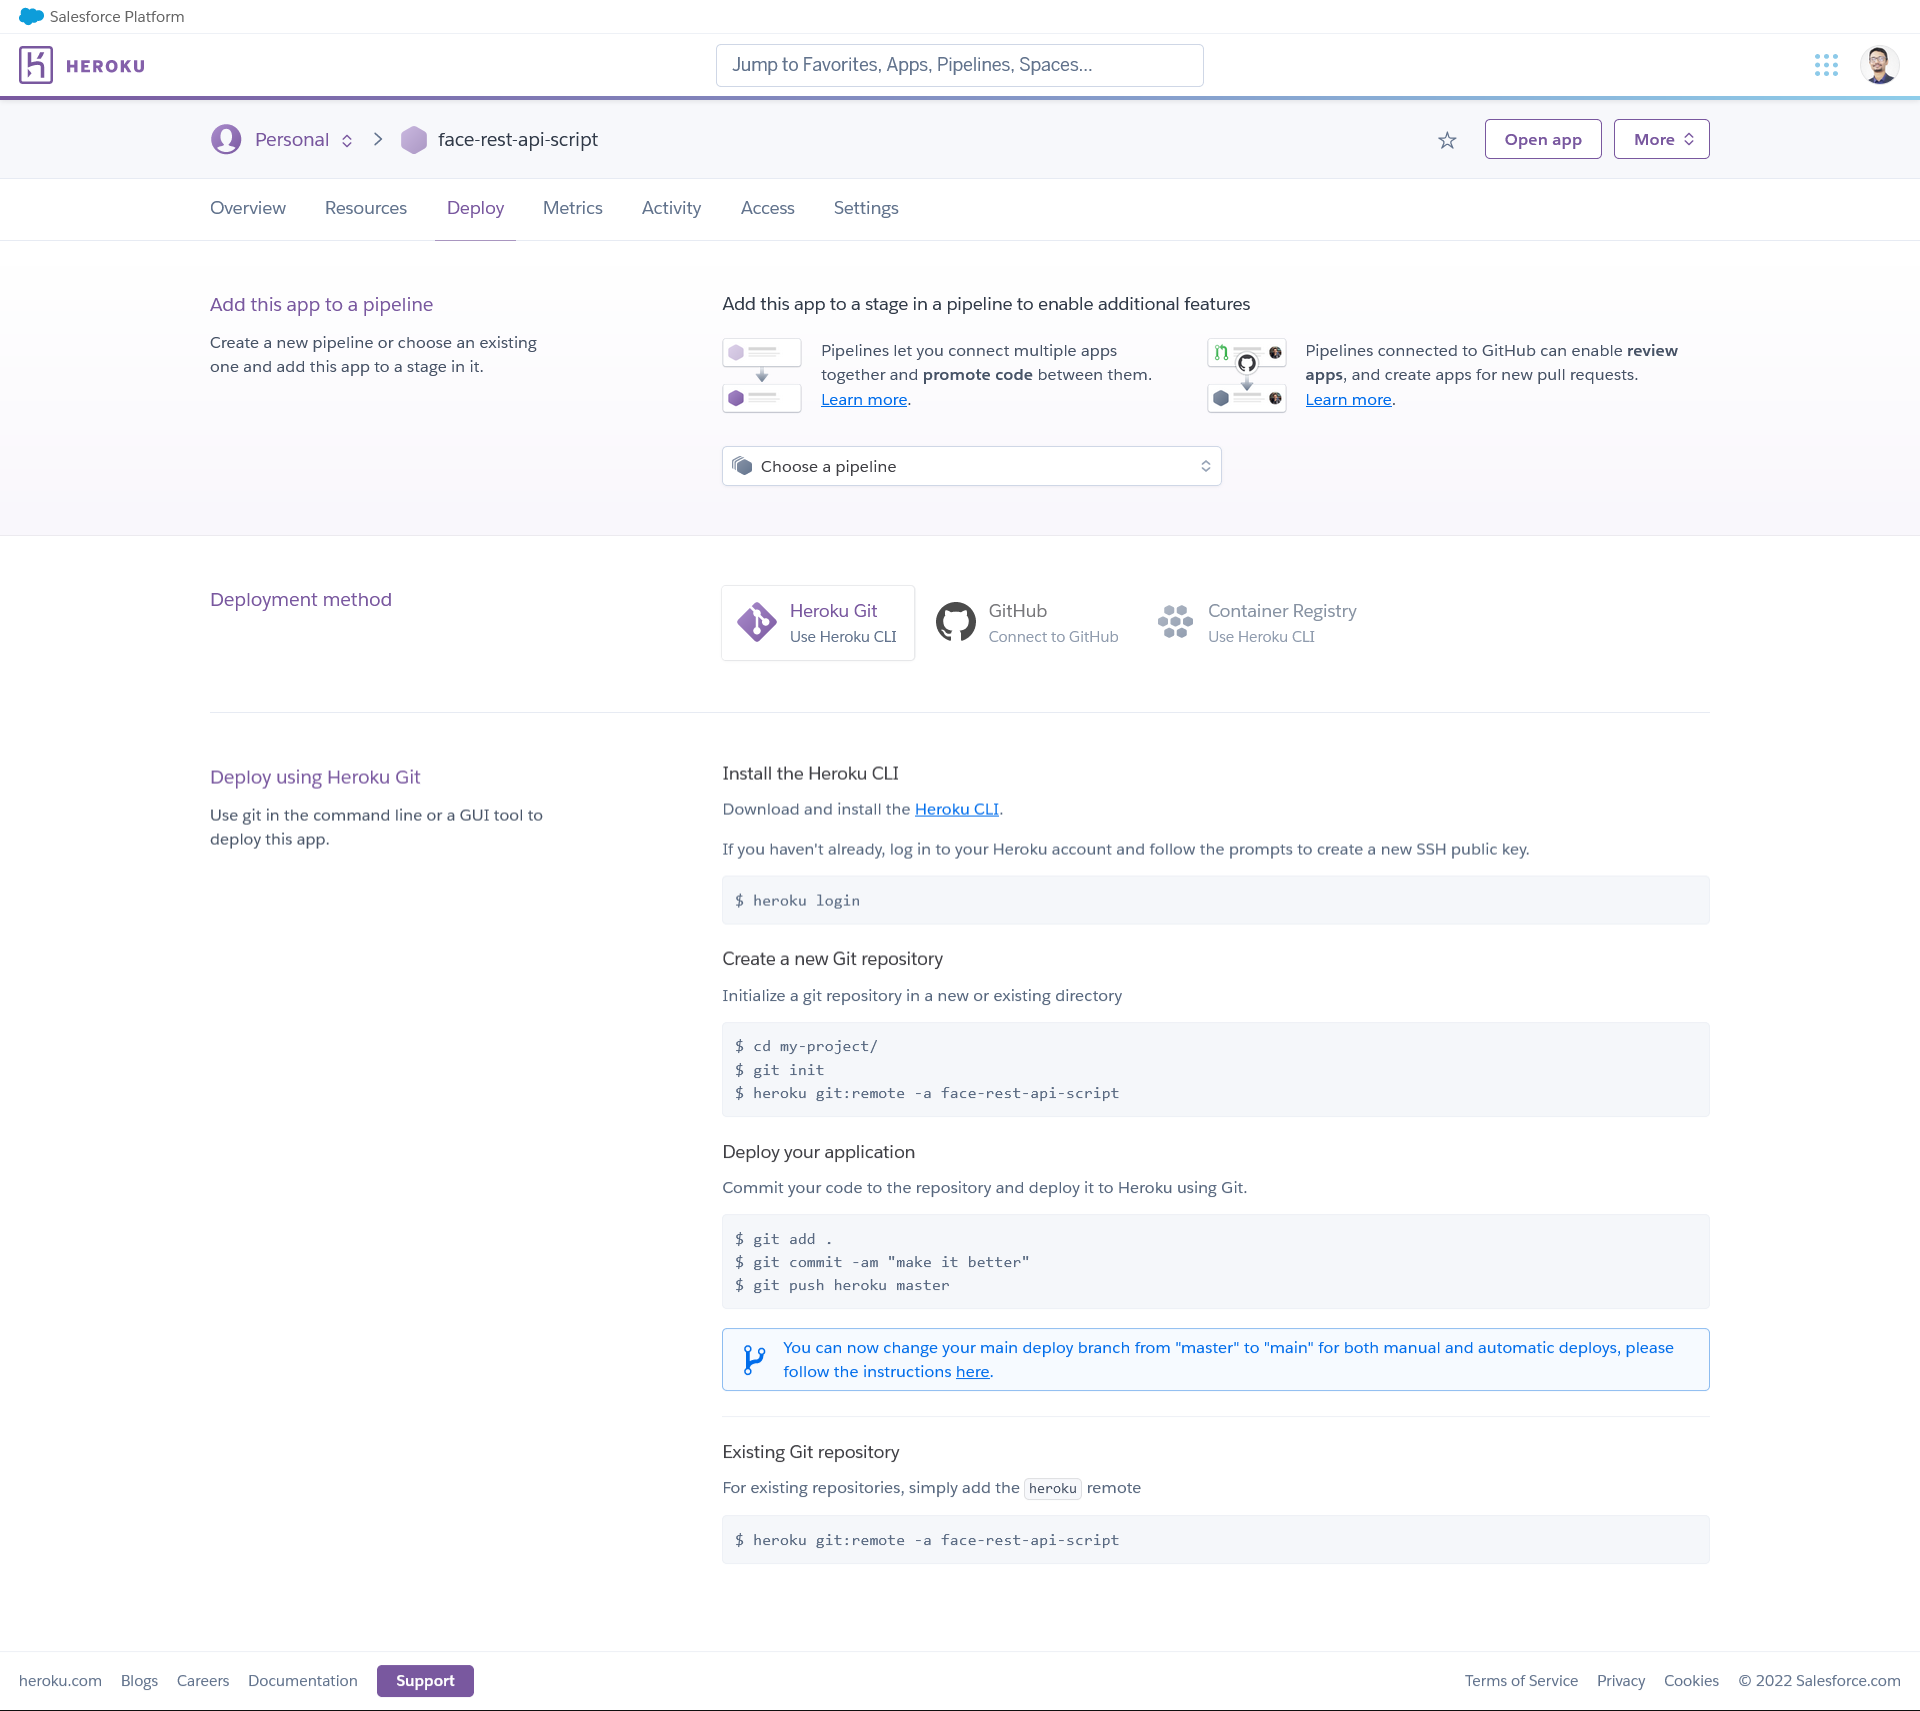Screen dimensions: 1920x1711
Task: Open the apps grid menu icon
Action: [1826, 65]
